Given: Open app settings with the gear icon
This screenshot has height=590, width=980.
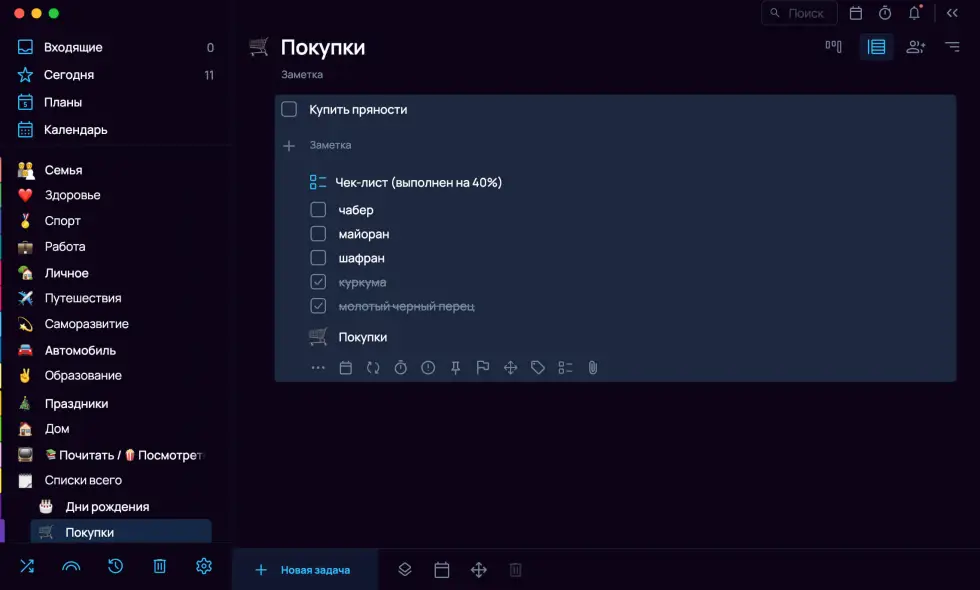Looking at the screenshot, I should 203,566.
